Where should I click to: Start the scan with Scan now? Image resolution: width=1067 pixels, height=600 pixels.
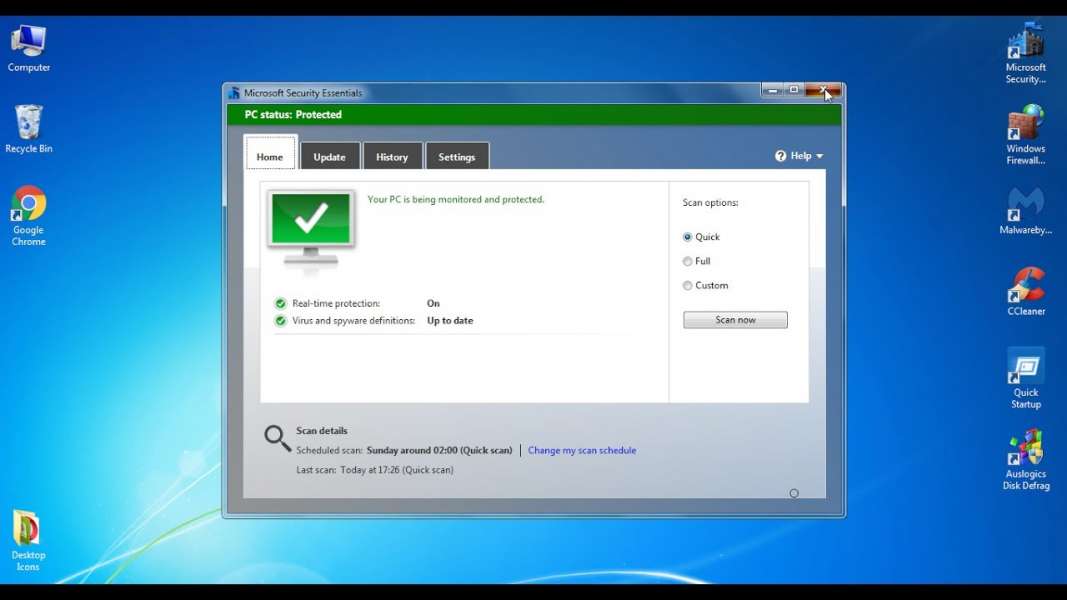click(735, 320)
